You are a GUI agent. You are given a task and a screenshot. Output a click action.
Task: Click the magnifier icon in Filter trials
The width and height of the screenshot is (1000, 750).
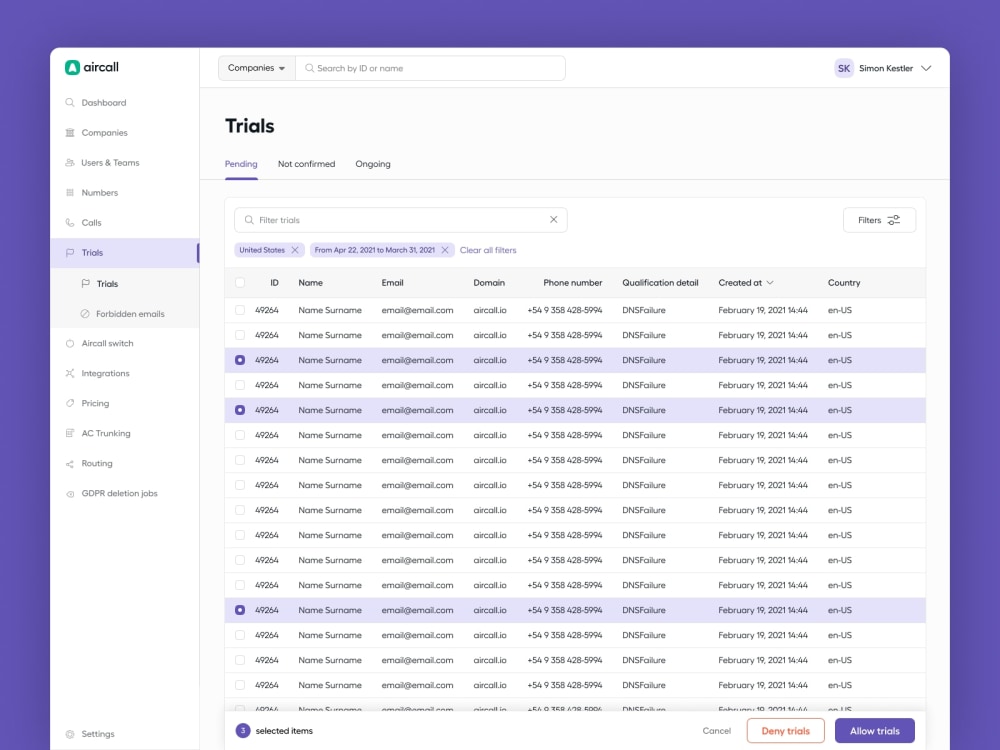point(249,220)
